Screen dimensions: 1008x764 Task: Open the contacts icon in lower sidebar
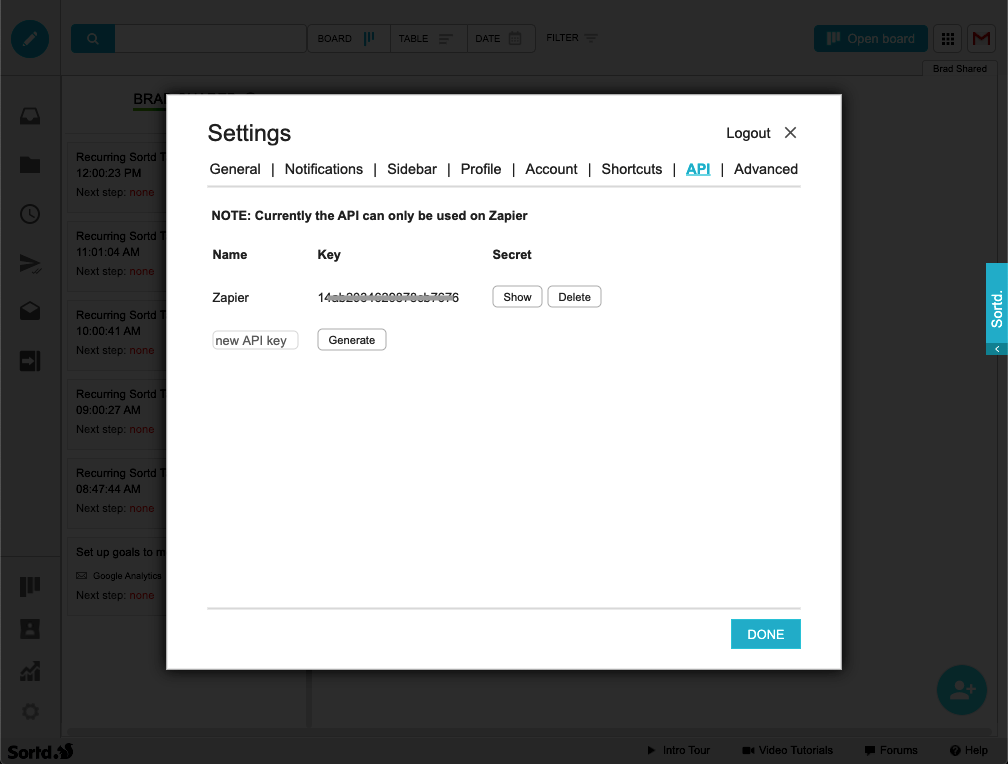pos(30,629)
